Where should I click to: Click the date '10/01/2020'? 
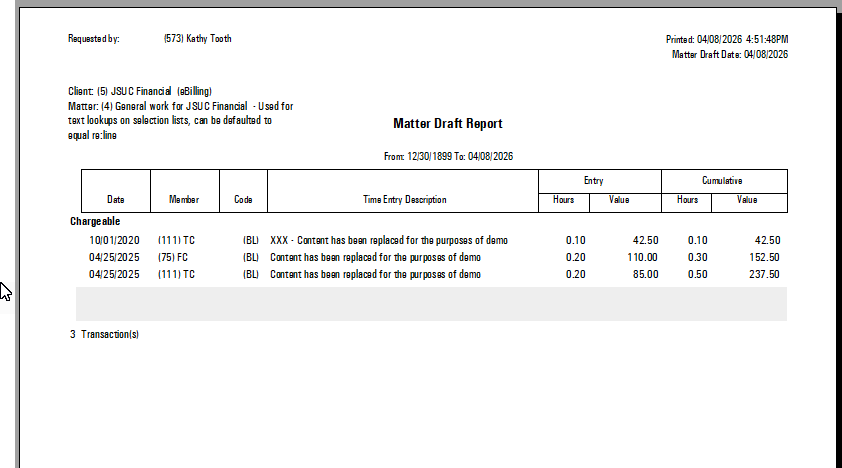point(114,240)
